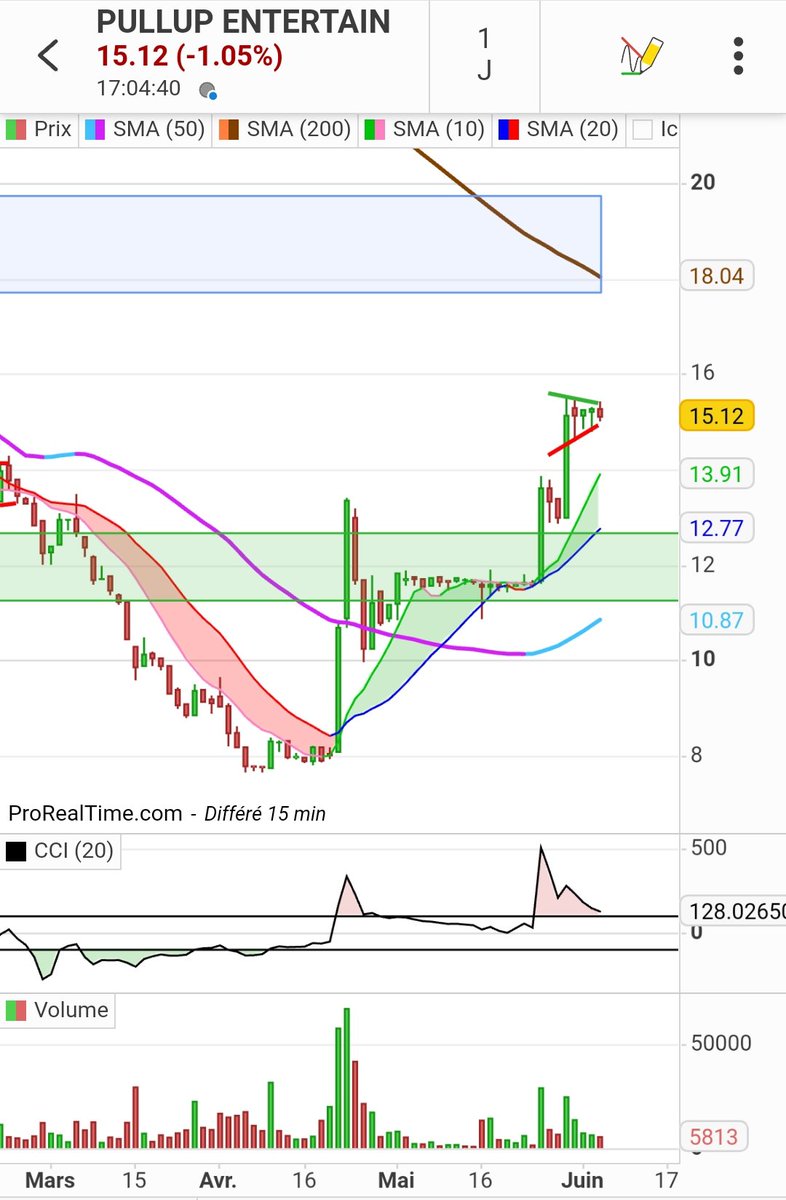Click the Volume green-red swatch
The width and height of the screenshot is (786, 1200).
pyautogui.click(x=17, y=1010)
